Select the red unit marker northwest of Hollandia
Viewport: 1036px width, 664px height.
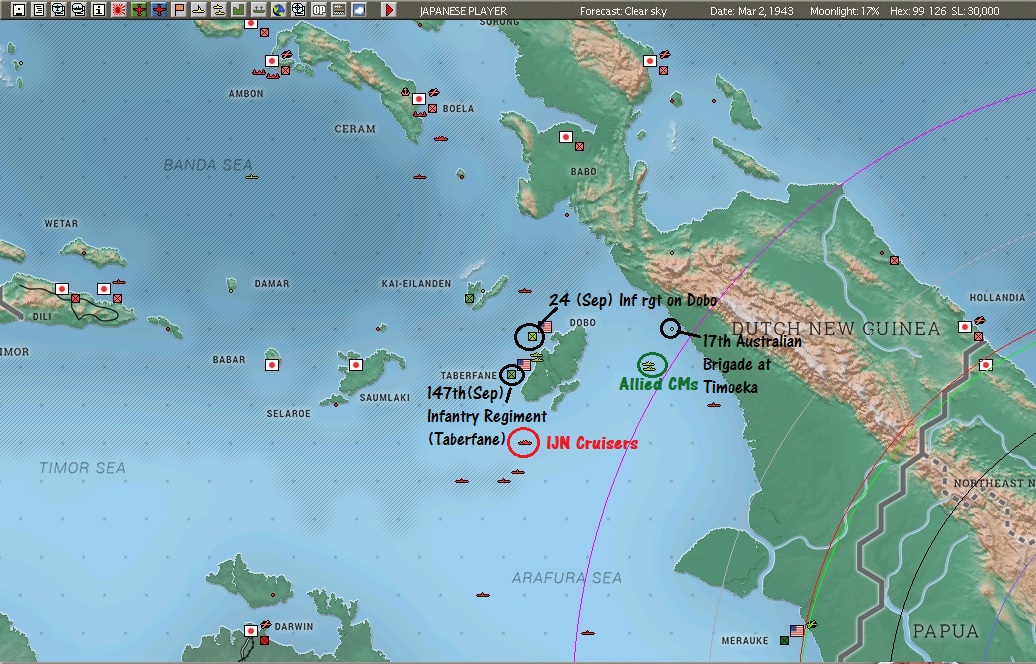pos(894,260)
